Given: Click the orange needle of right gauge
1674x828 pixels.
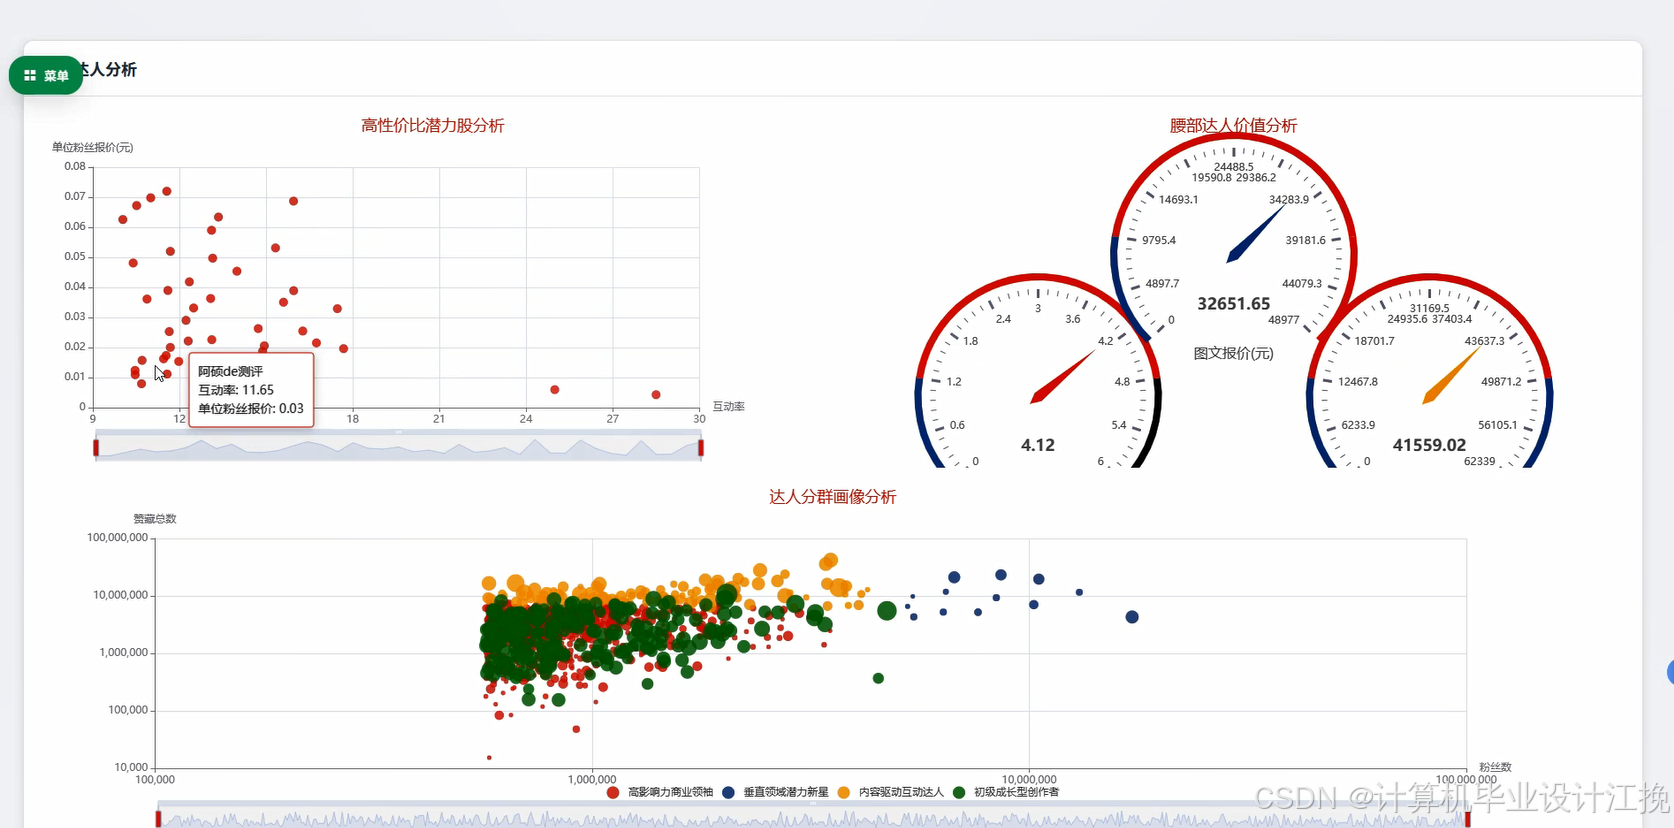Looking at the screenshot, I should point(1451,376).
